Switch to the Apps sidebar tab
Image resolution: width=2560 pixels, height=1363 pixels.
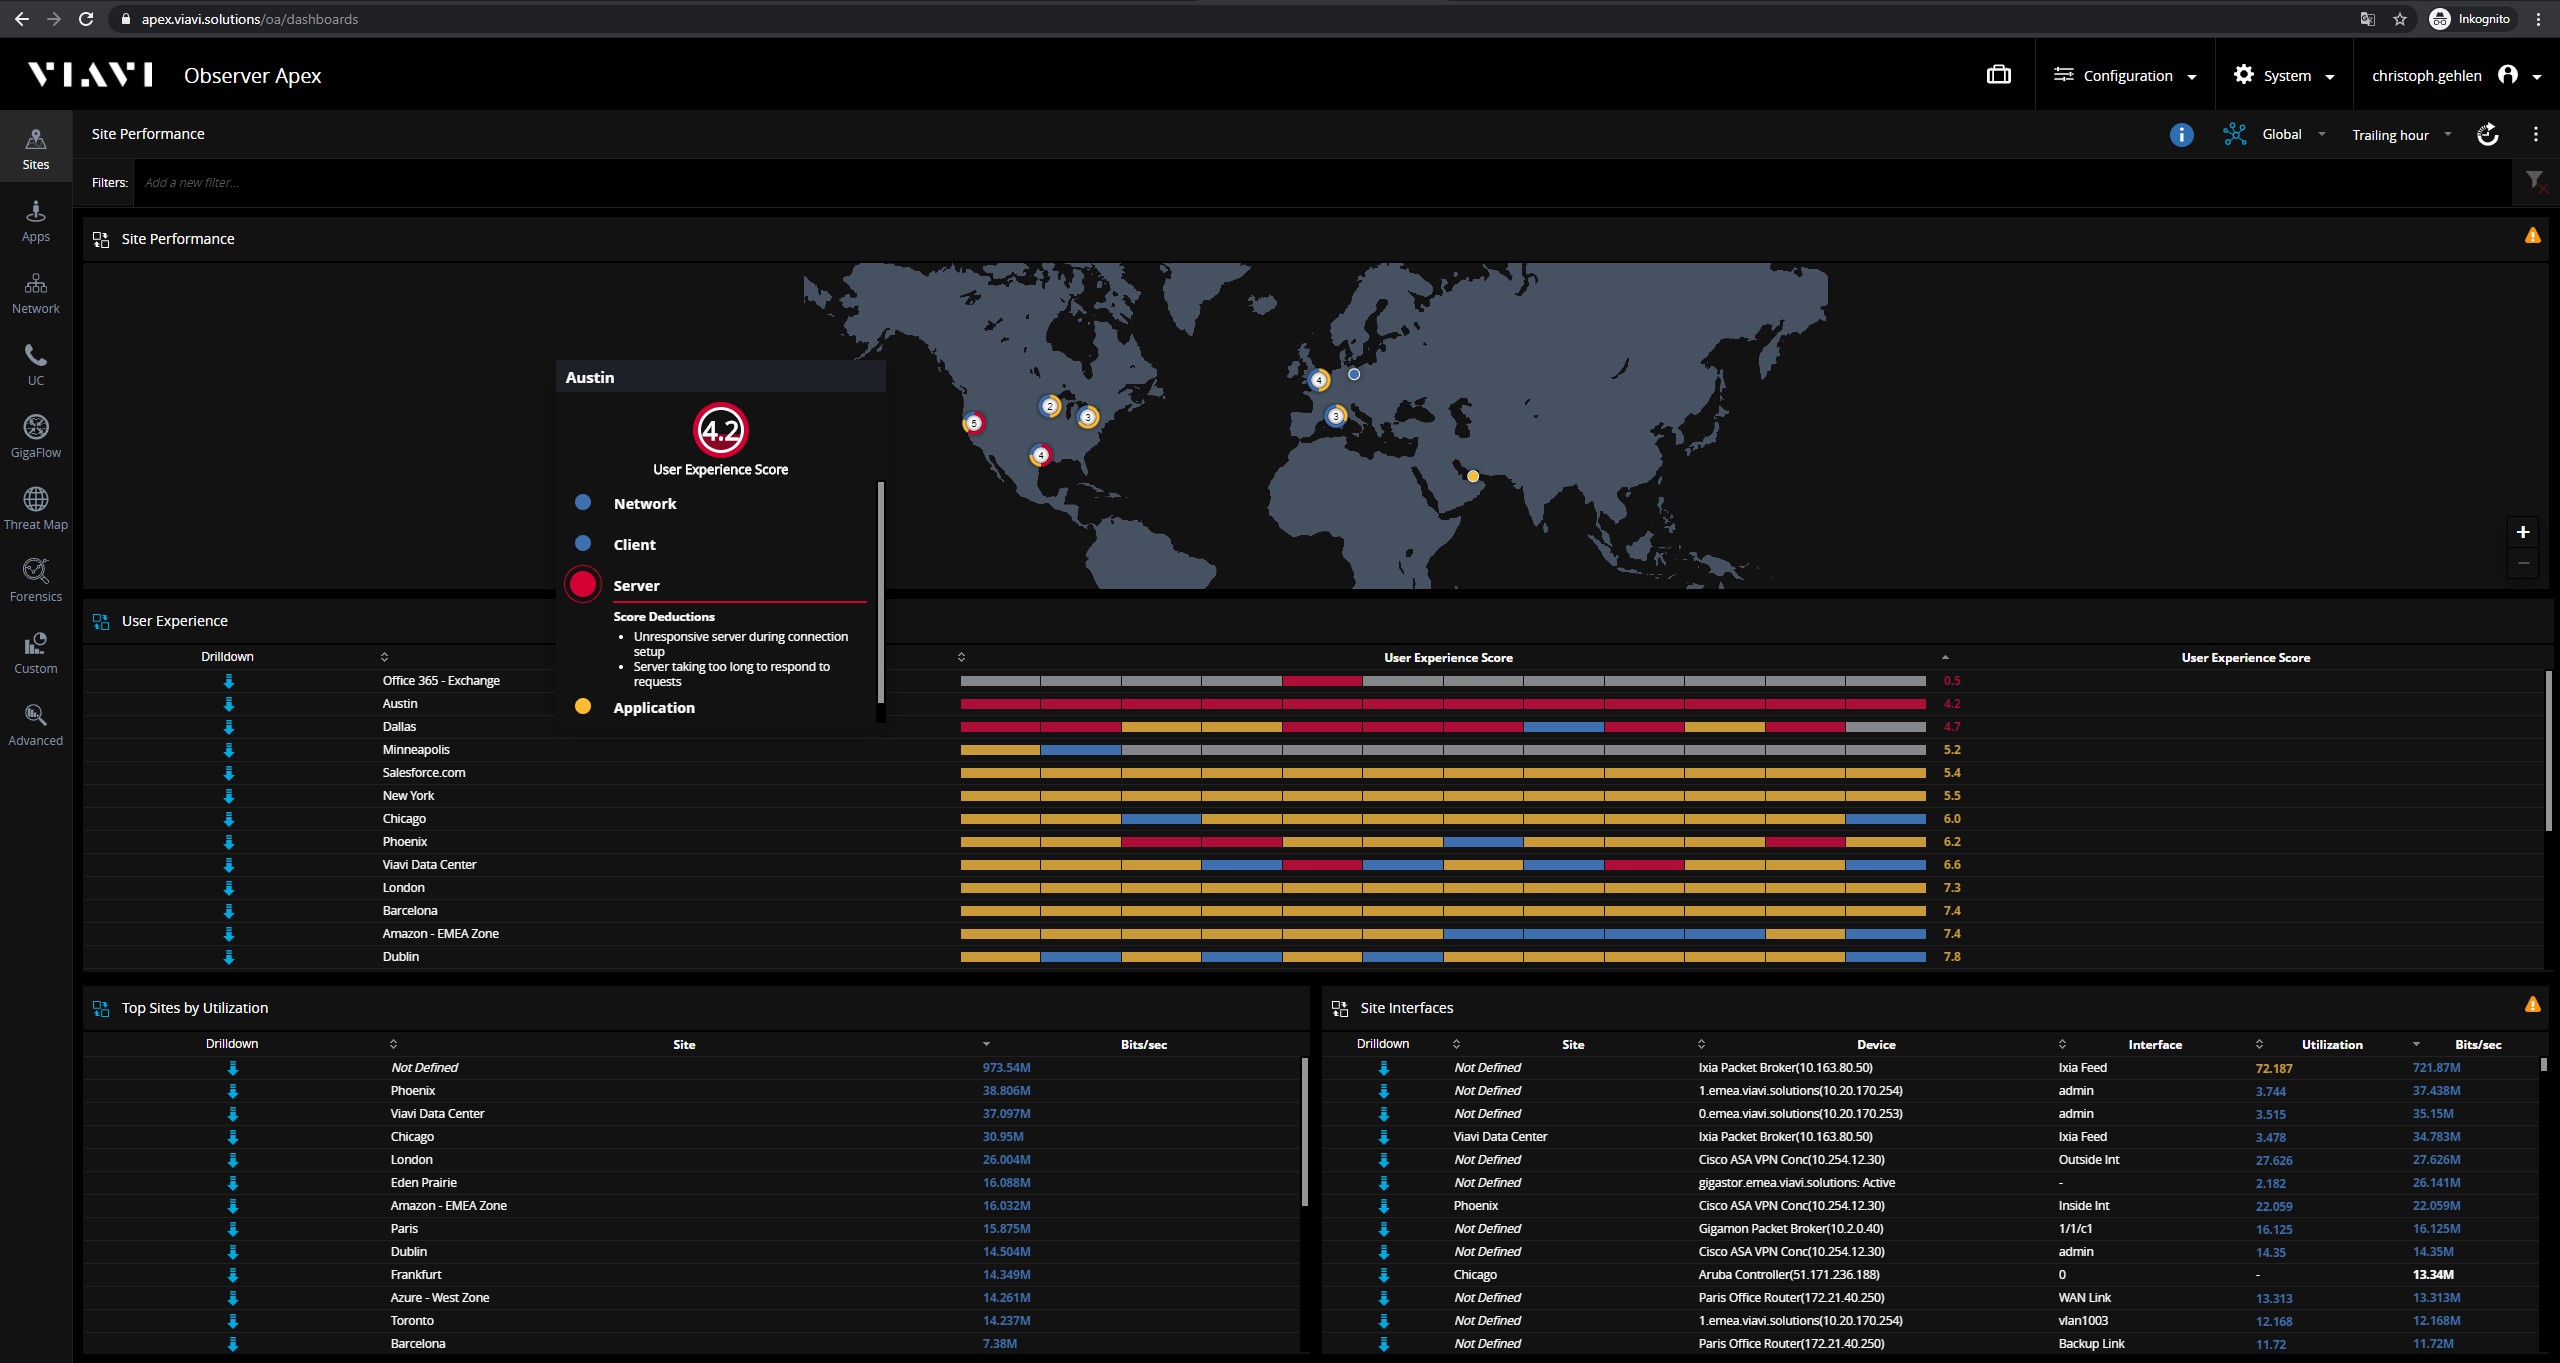point(36,221)
